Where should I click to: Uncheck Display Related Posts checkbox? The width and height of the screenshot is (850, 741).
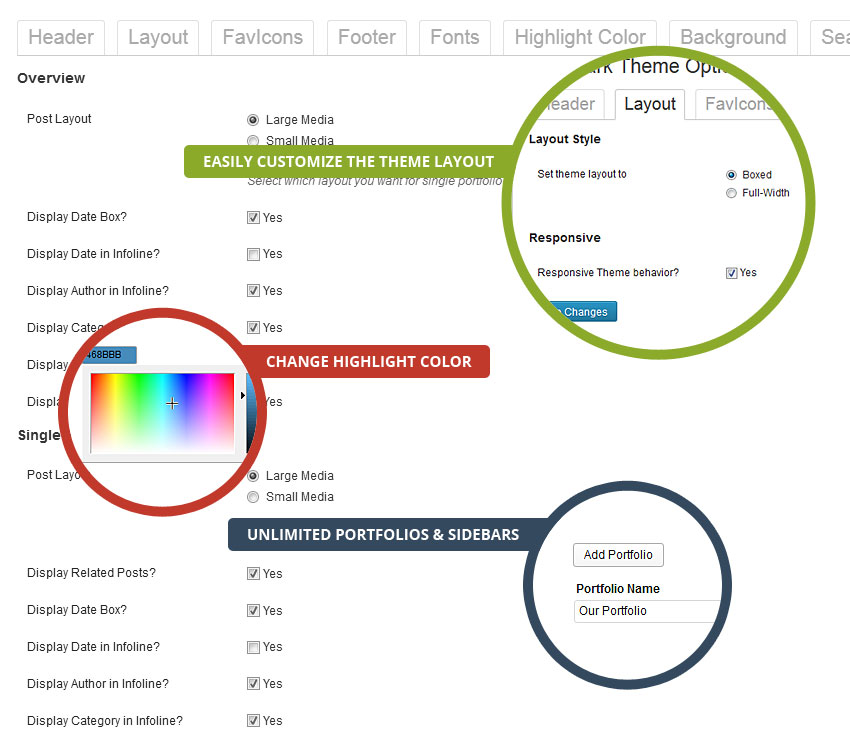[253, 574]
